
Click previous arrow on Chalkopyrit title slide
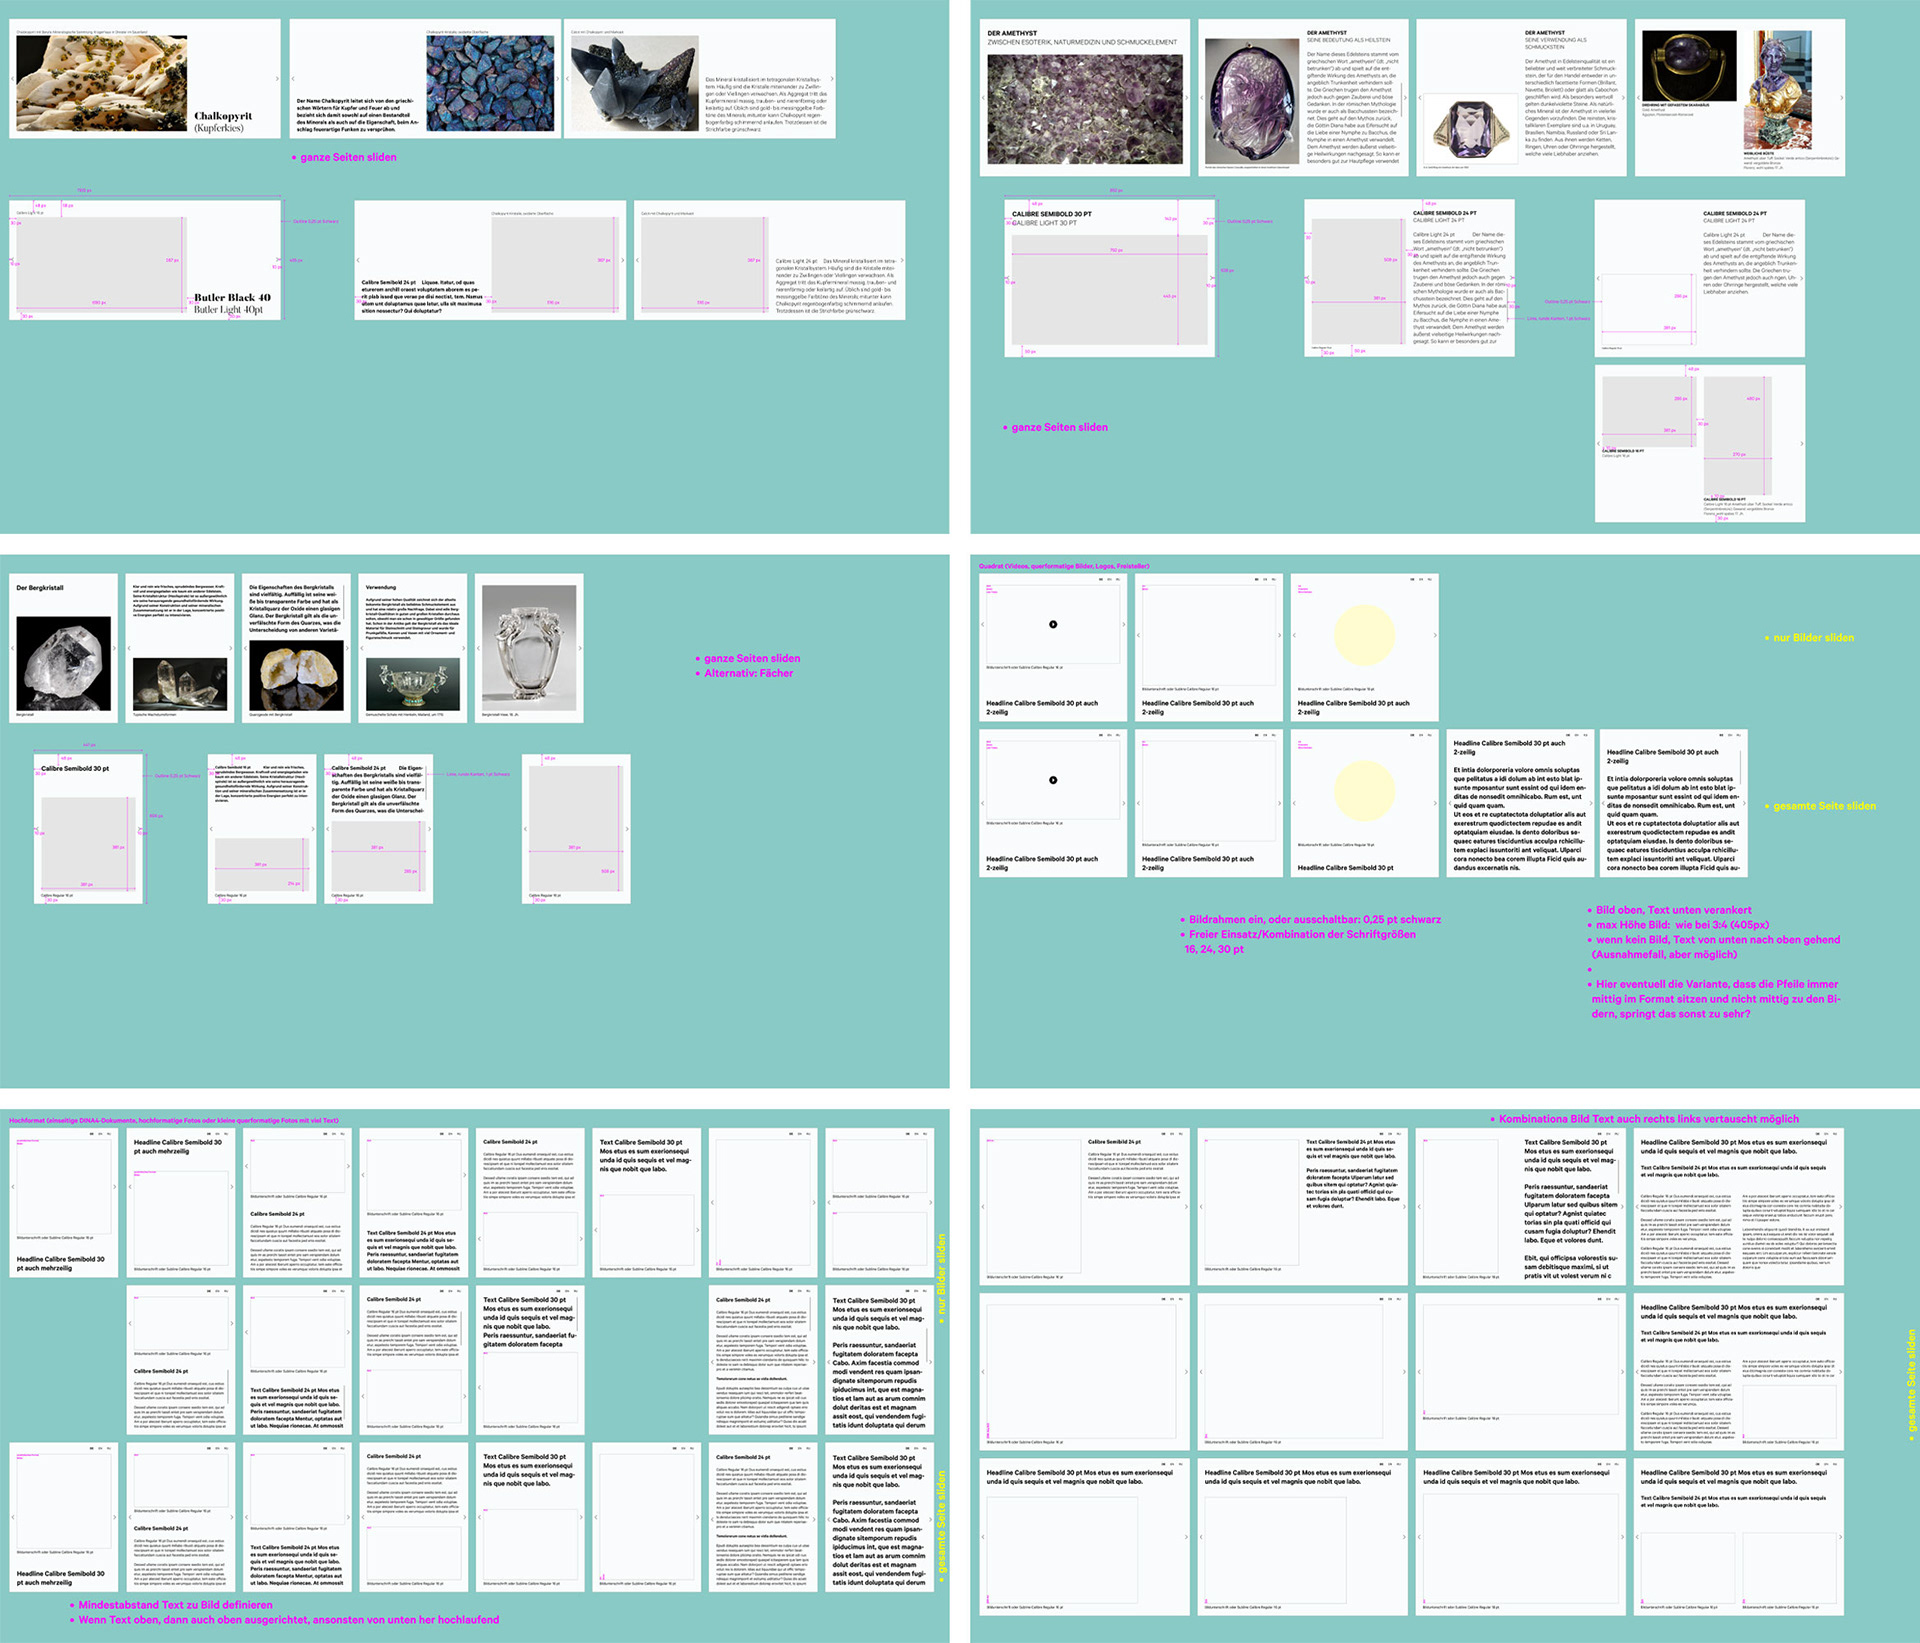click(x=13, y=78)
